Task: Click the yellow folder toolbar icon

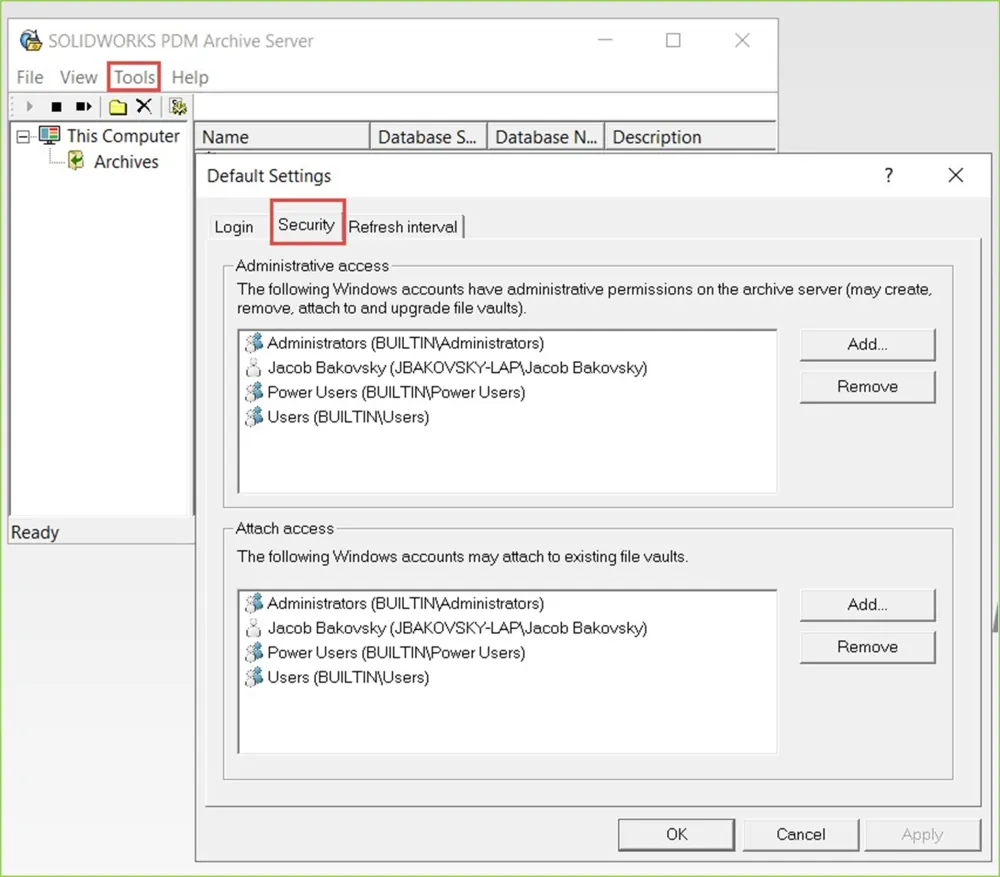Action: (118, 106)
